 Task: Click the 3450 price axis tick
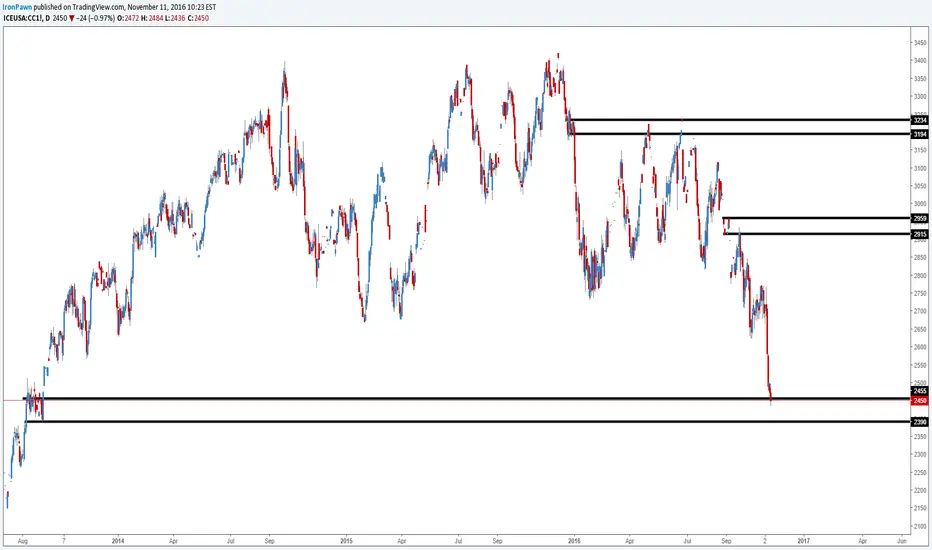tap(920, 43)
